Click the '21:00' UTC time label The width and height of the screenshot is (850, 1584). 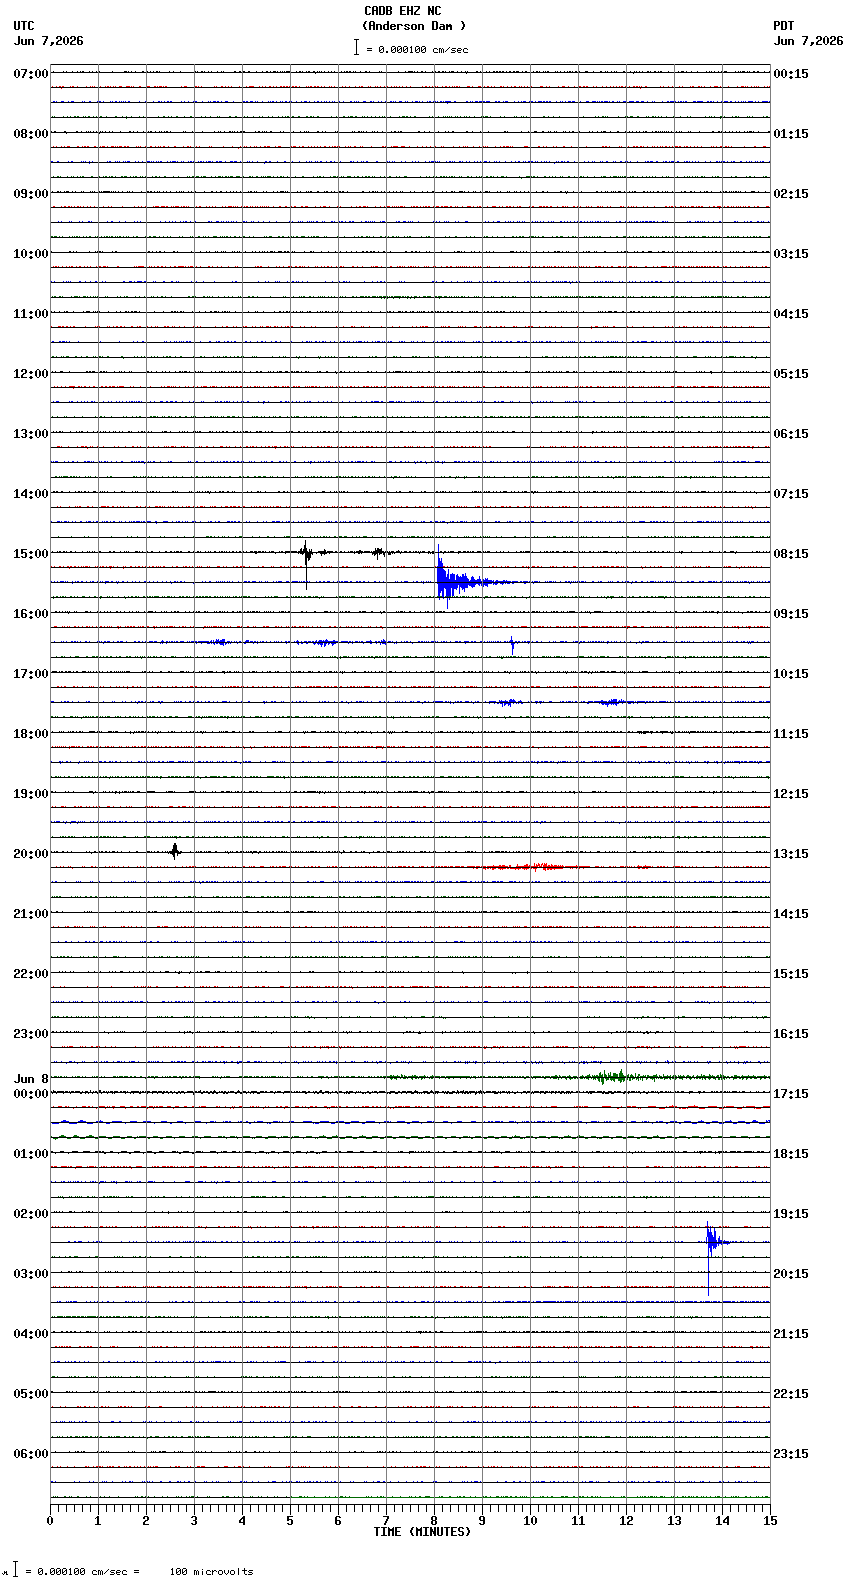pos(31,914)
